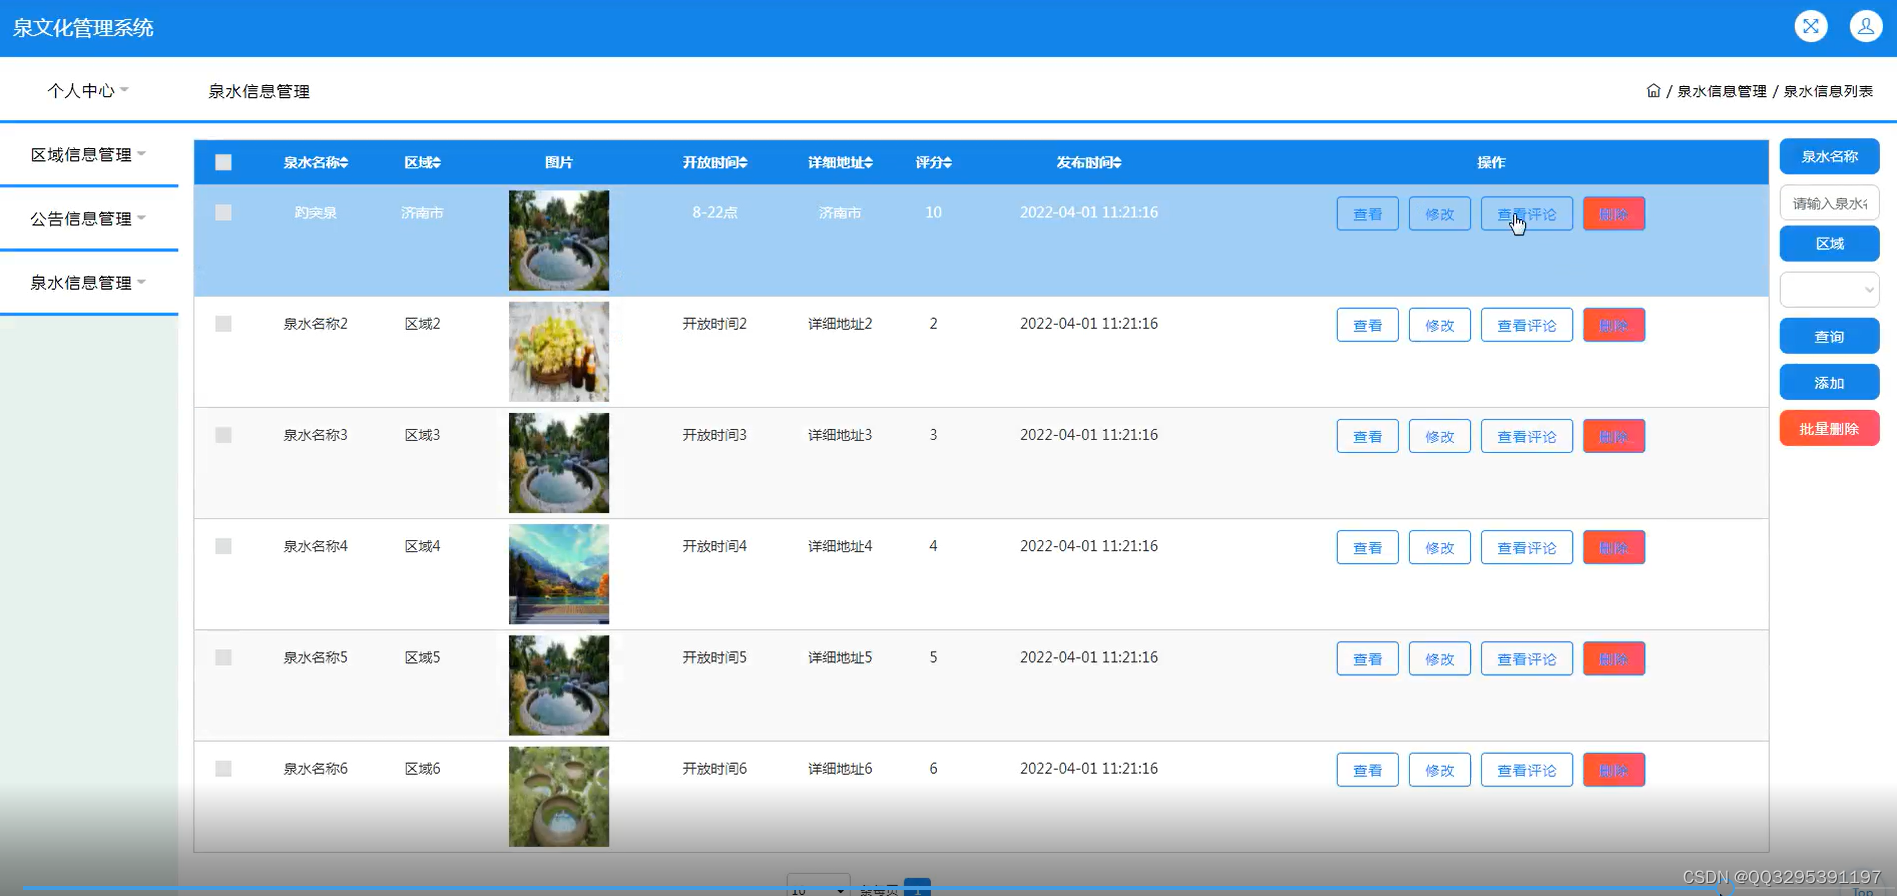Delete the 趵突泉 row
This screenshot has height=896, width=1897.
click(x=1613, y=214)
